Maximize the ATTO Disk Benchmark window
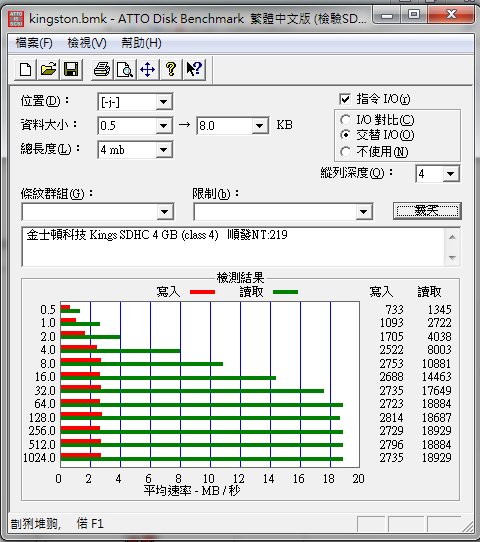 coord(414,15)
